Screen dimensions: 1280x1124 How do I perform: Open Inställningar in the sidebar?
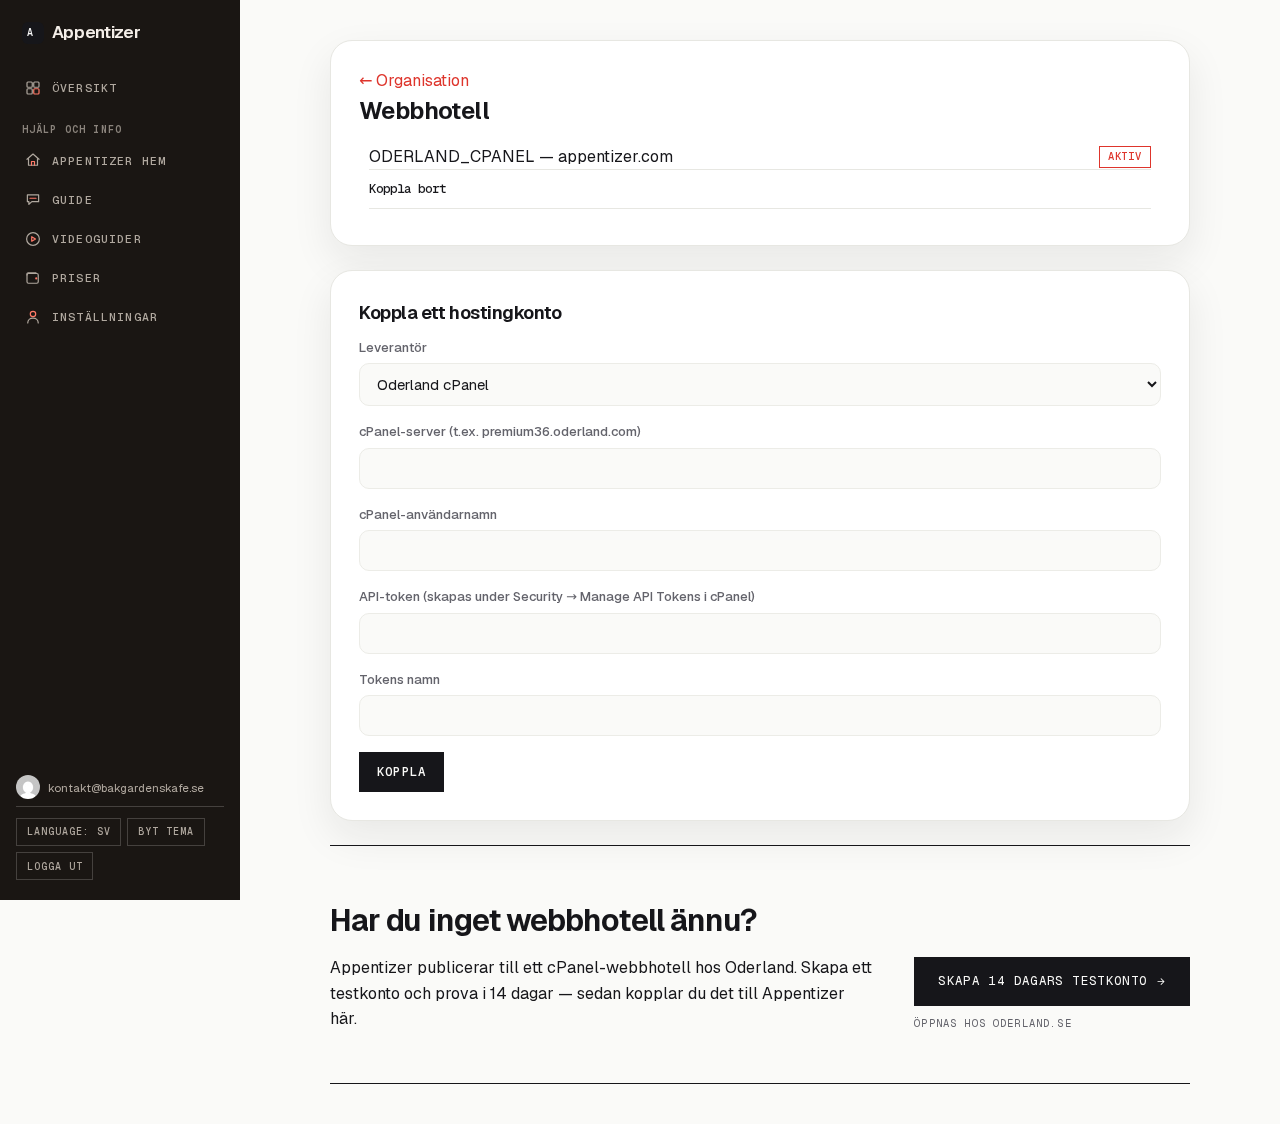coord(120,316)
